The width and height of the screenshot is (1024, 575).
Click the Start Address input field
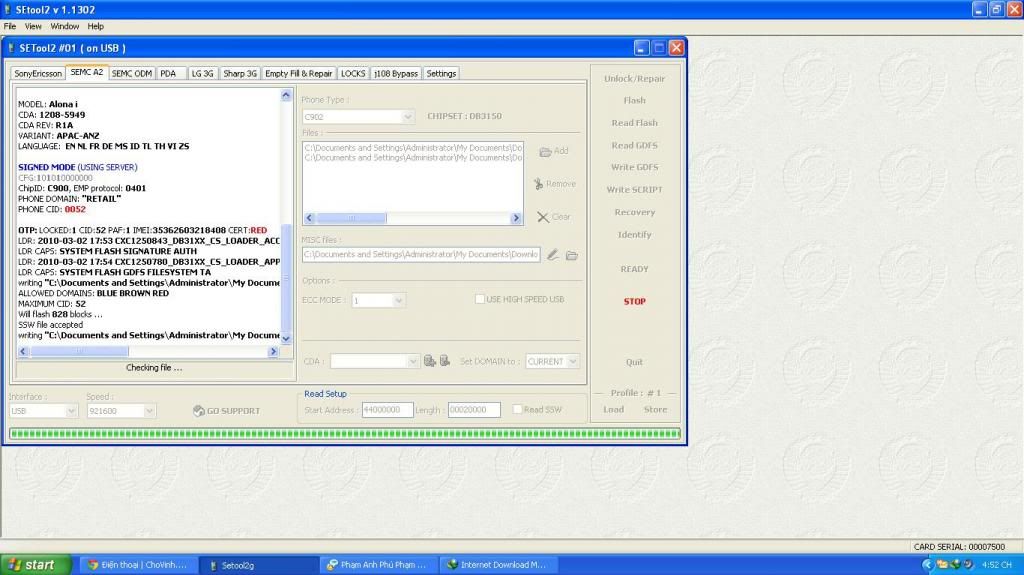coord(387,410)
